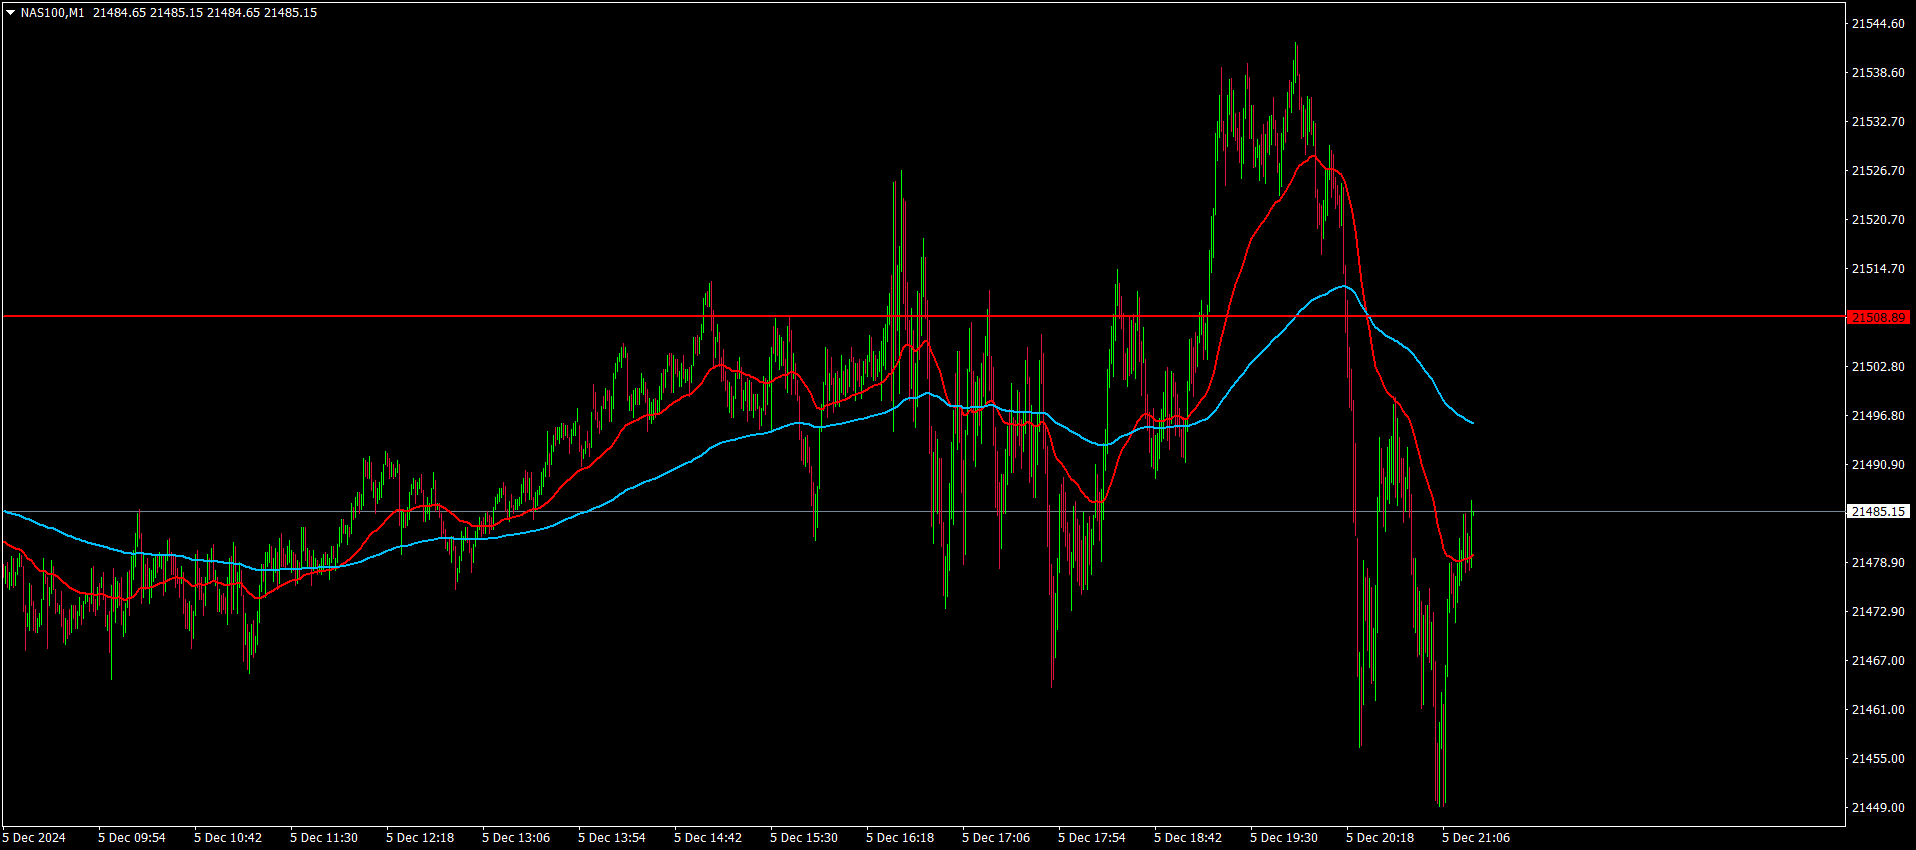Click the 21461.00 price scale label
1916x850 pixels.
tap(1878, 710)
